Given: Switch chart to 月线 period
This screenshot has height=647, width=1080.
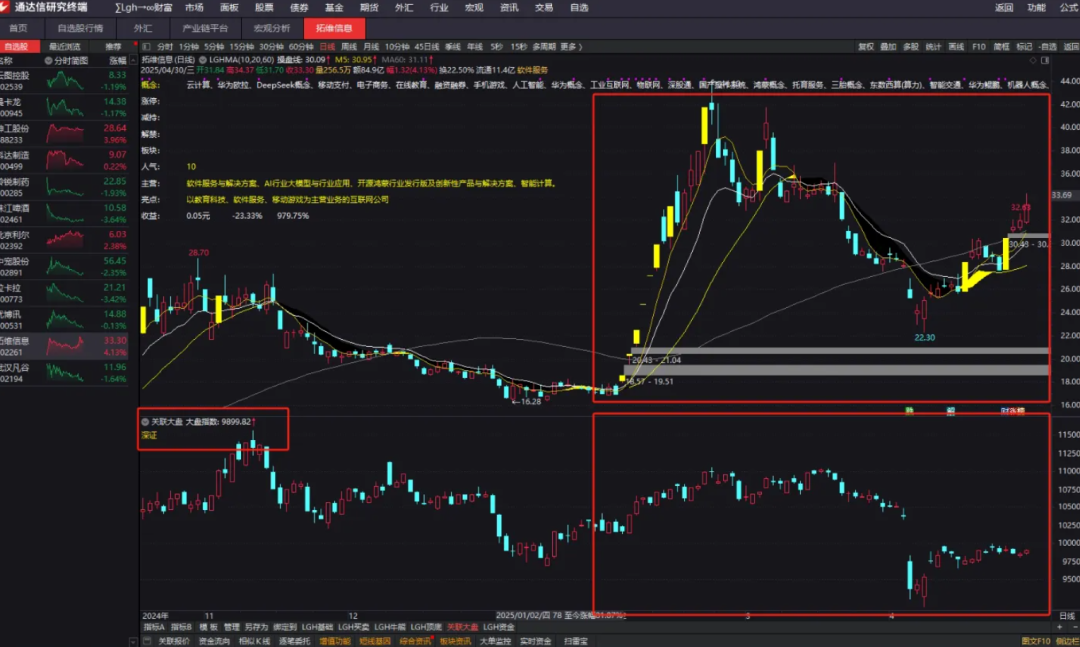Looking at the screenshot, I should click(371, 47).
